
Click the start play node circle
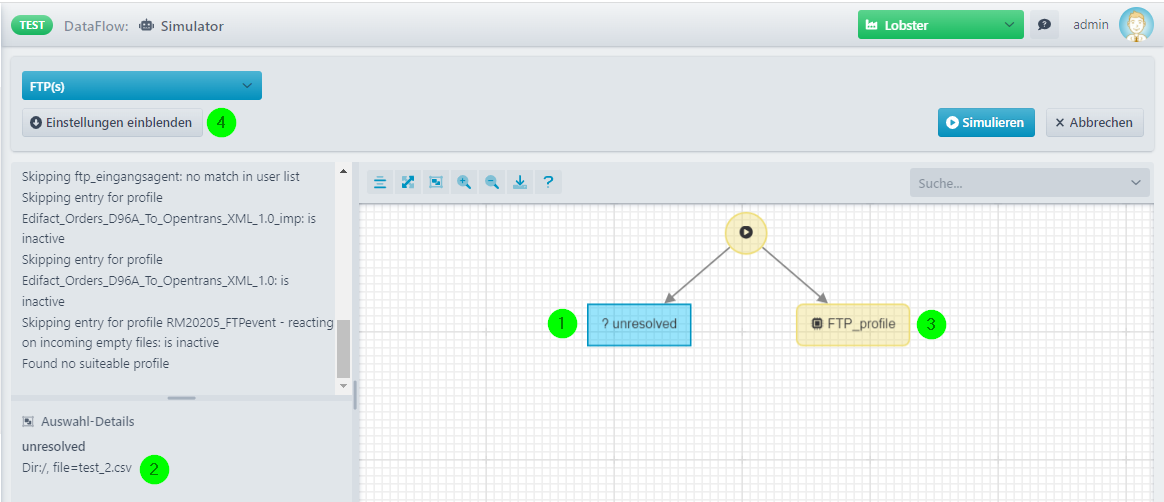746,232
